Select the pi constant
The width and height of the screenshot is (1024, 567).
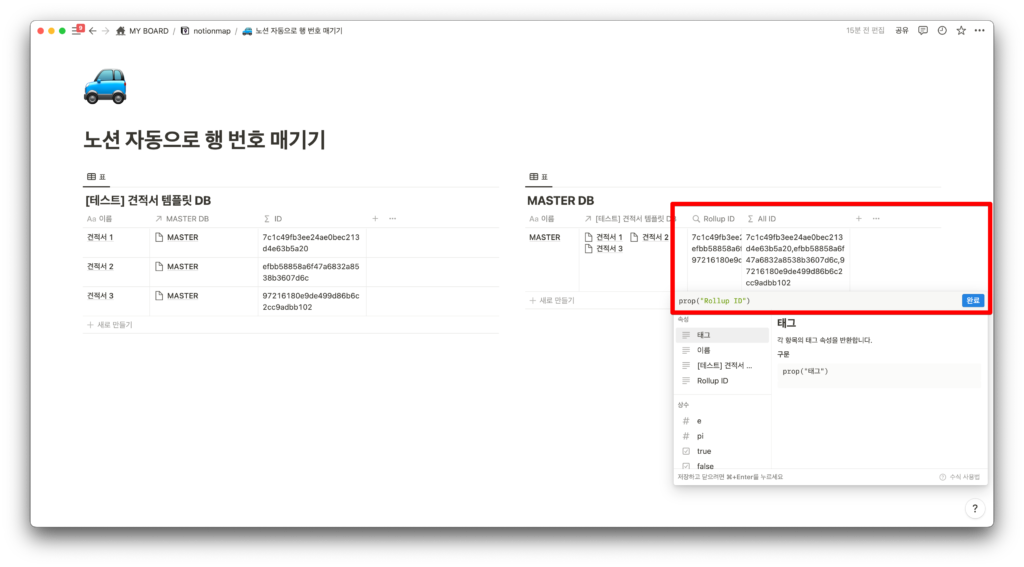pyautogui.click(x=700, y=436)
